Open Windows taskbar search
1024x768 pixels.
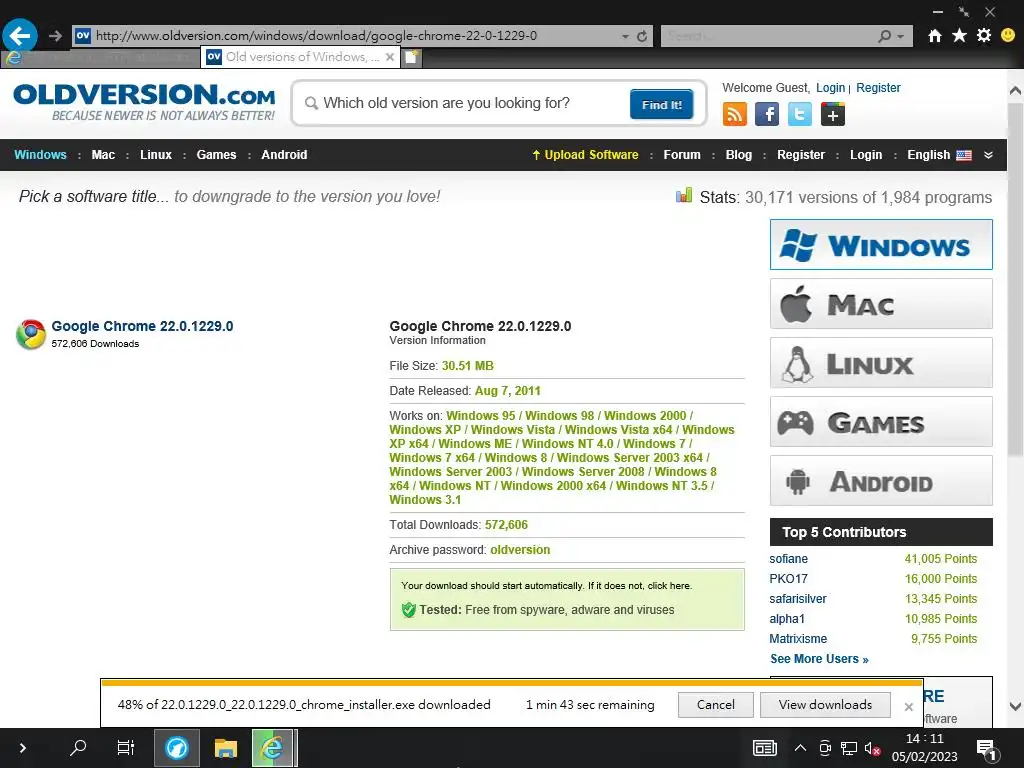coord(78,747)
